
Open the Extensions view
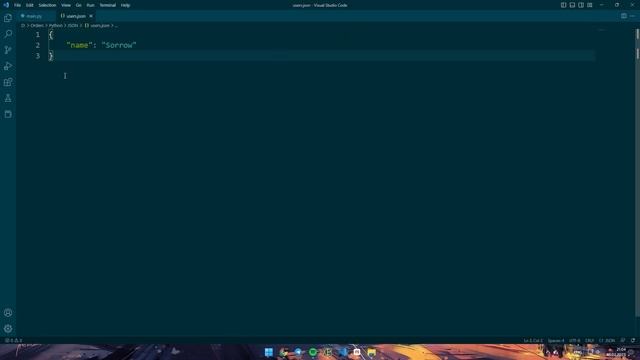pos(8,82)
